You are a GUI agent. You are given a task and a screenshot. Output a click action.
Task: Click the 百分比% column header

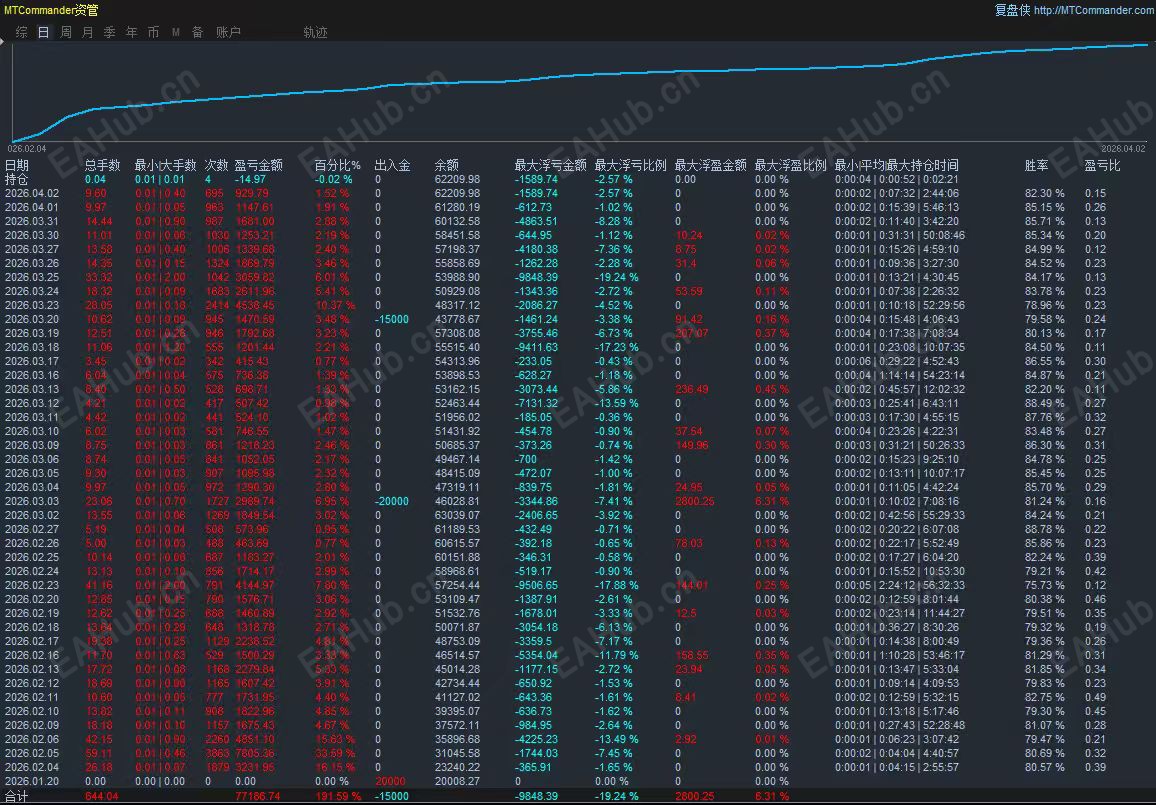tap(338, 165)
